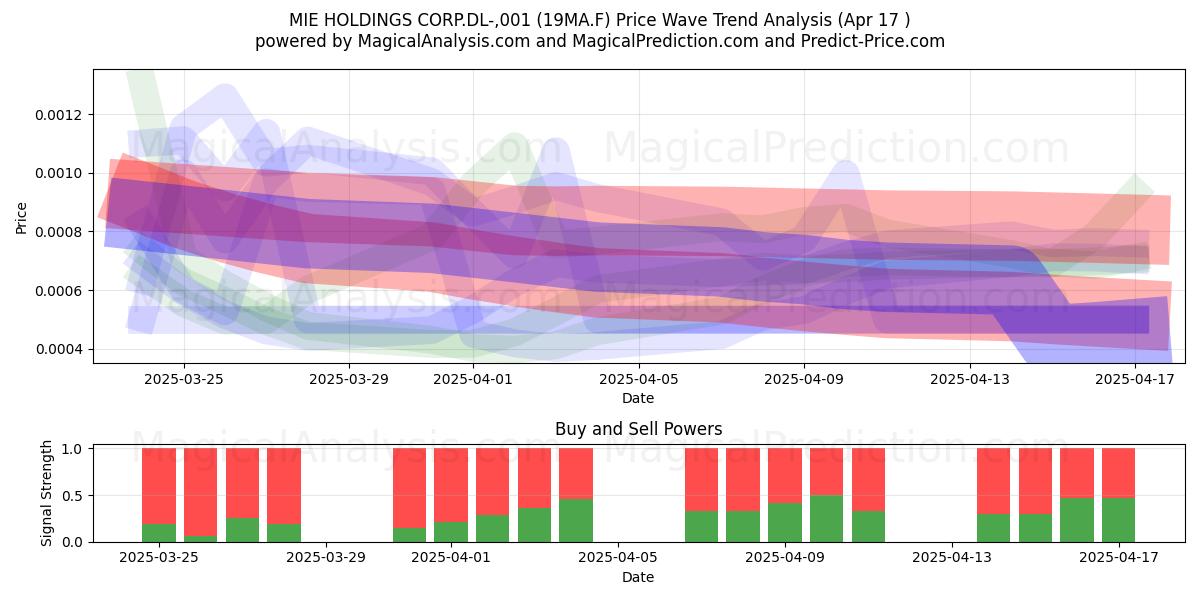This screenshot has height=600, width=1200.
Task: Click the red sell portion of the 2025-04-09 bar
Action: coord(785,476)
